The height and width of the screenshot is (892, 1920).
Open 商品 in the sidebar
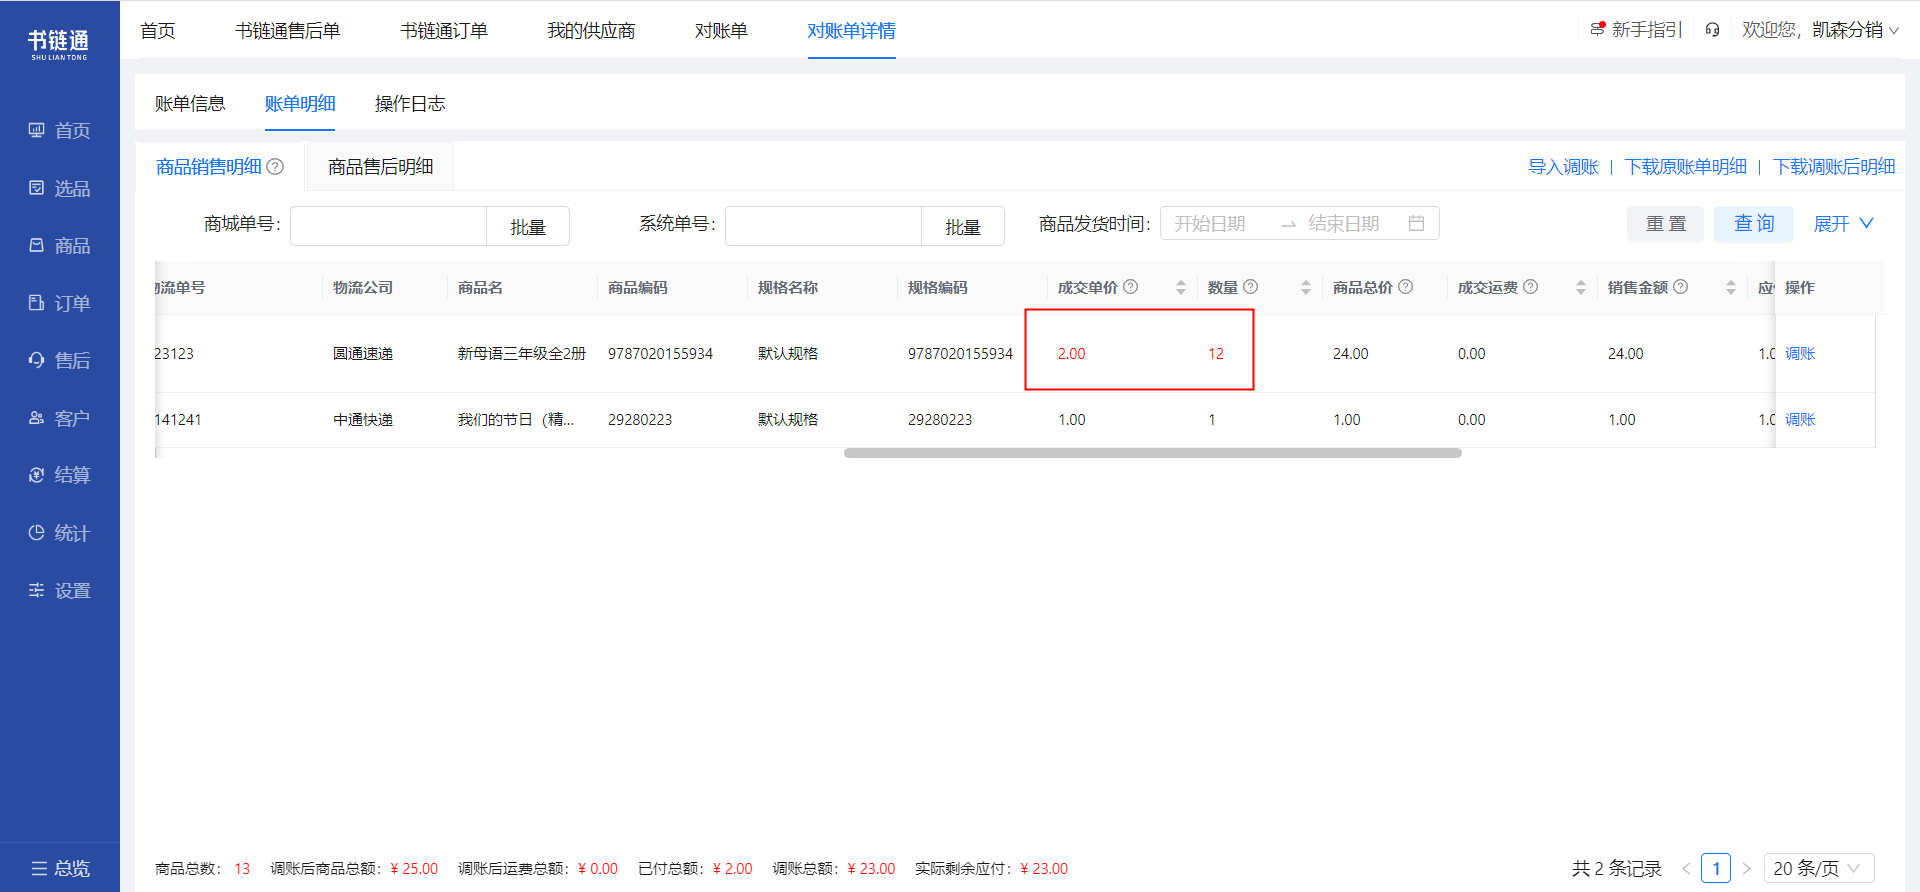coord(60,246)
